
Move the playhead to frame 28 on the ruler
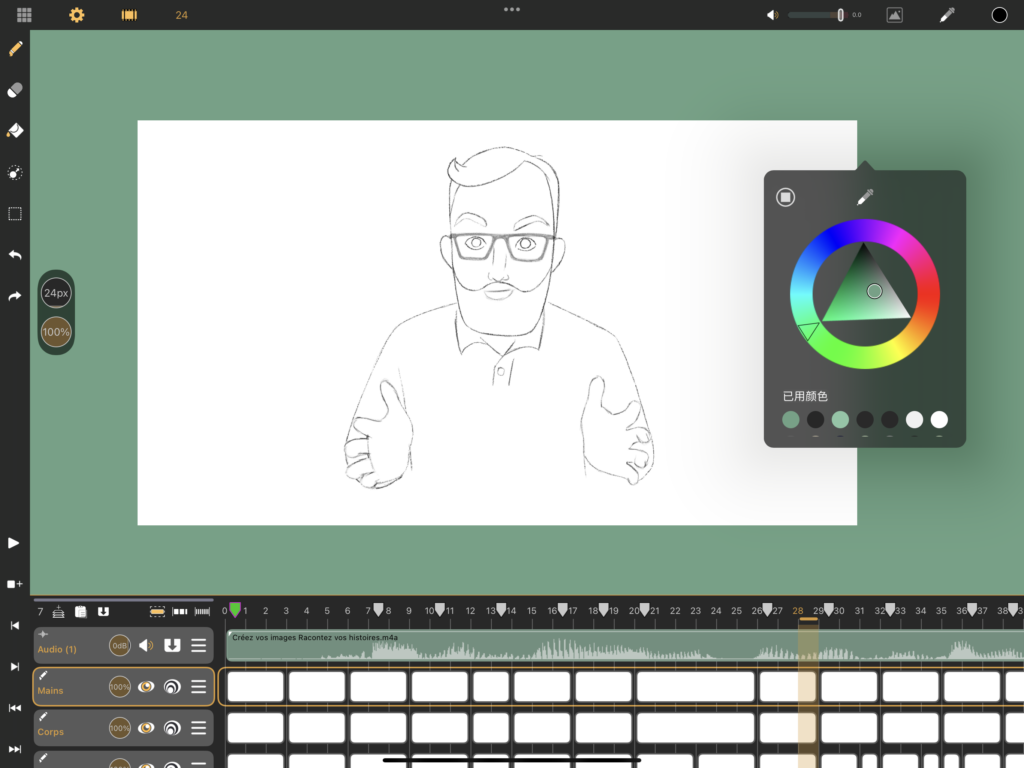click(798, 611)
